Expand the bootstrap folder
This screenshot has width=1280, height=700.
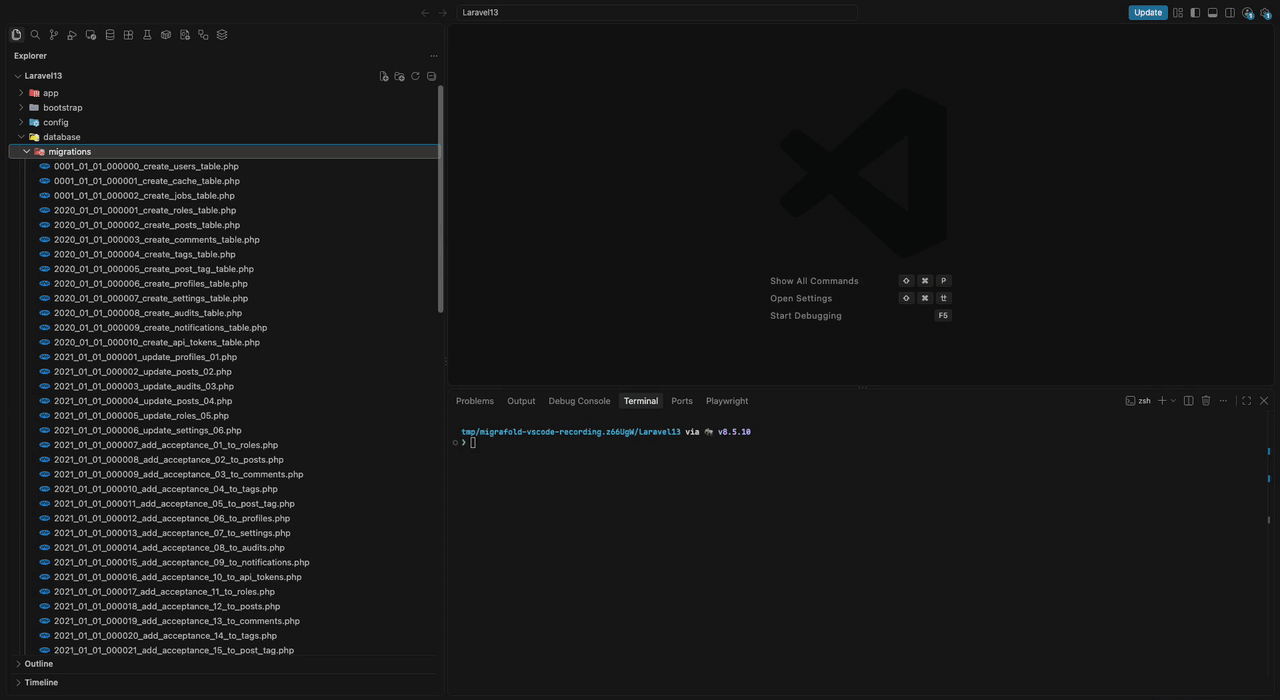21,108
